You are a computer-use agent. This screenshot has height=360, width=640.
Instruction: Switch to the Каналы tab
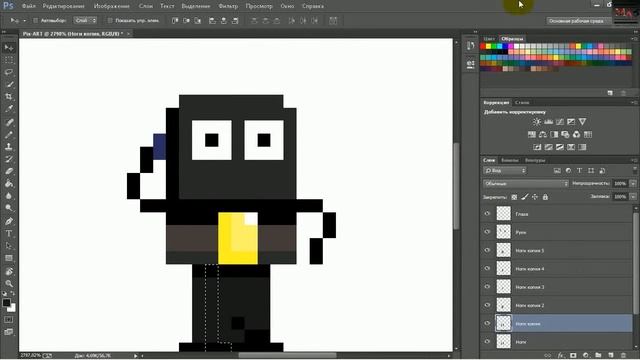pyautogui.click(x=509, y=160)
